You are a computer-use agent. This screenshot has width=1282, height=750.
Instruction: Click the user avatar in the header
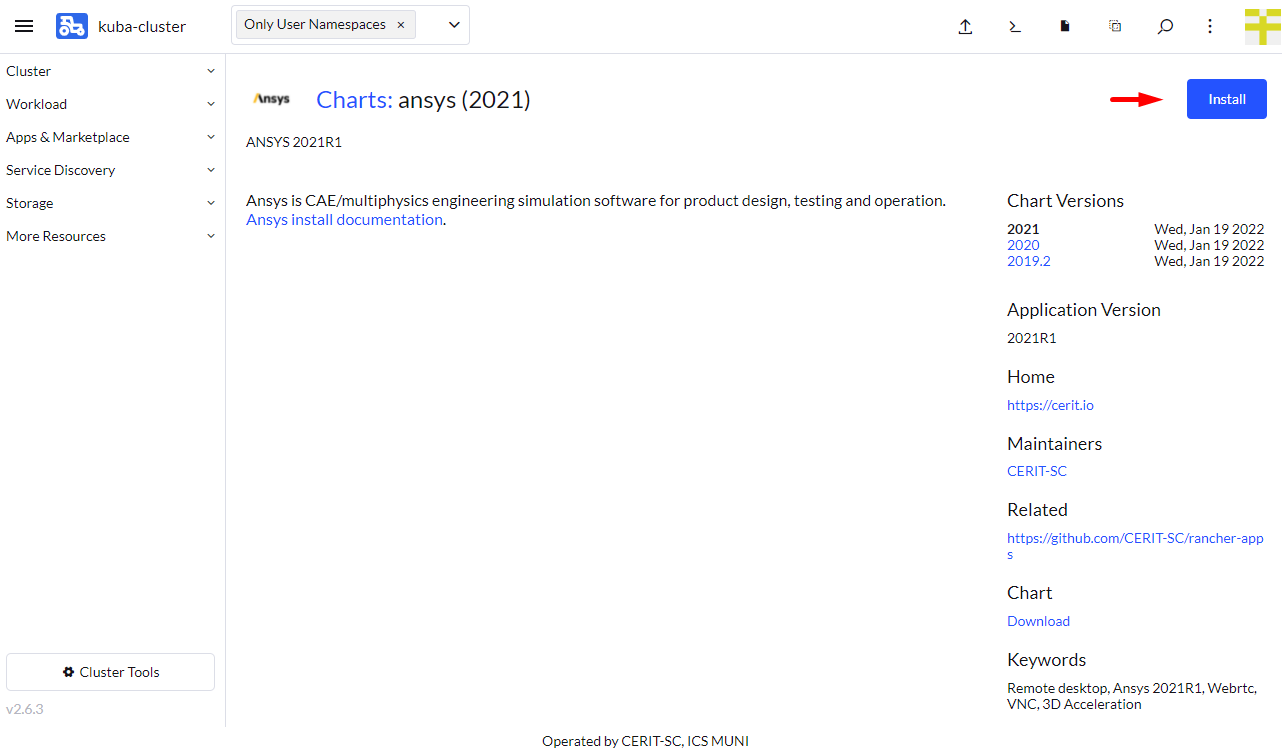(1262, 27)
